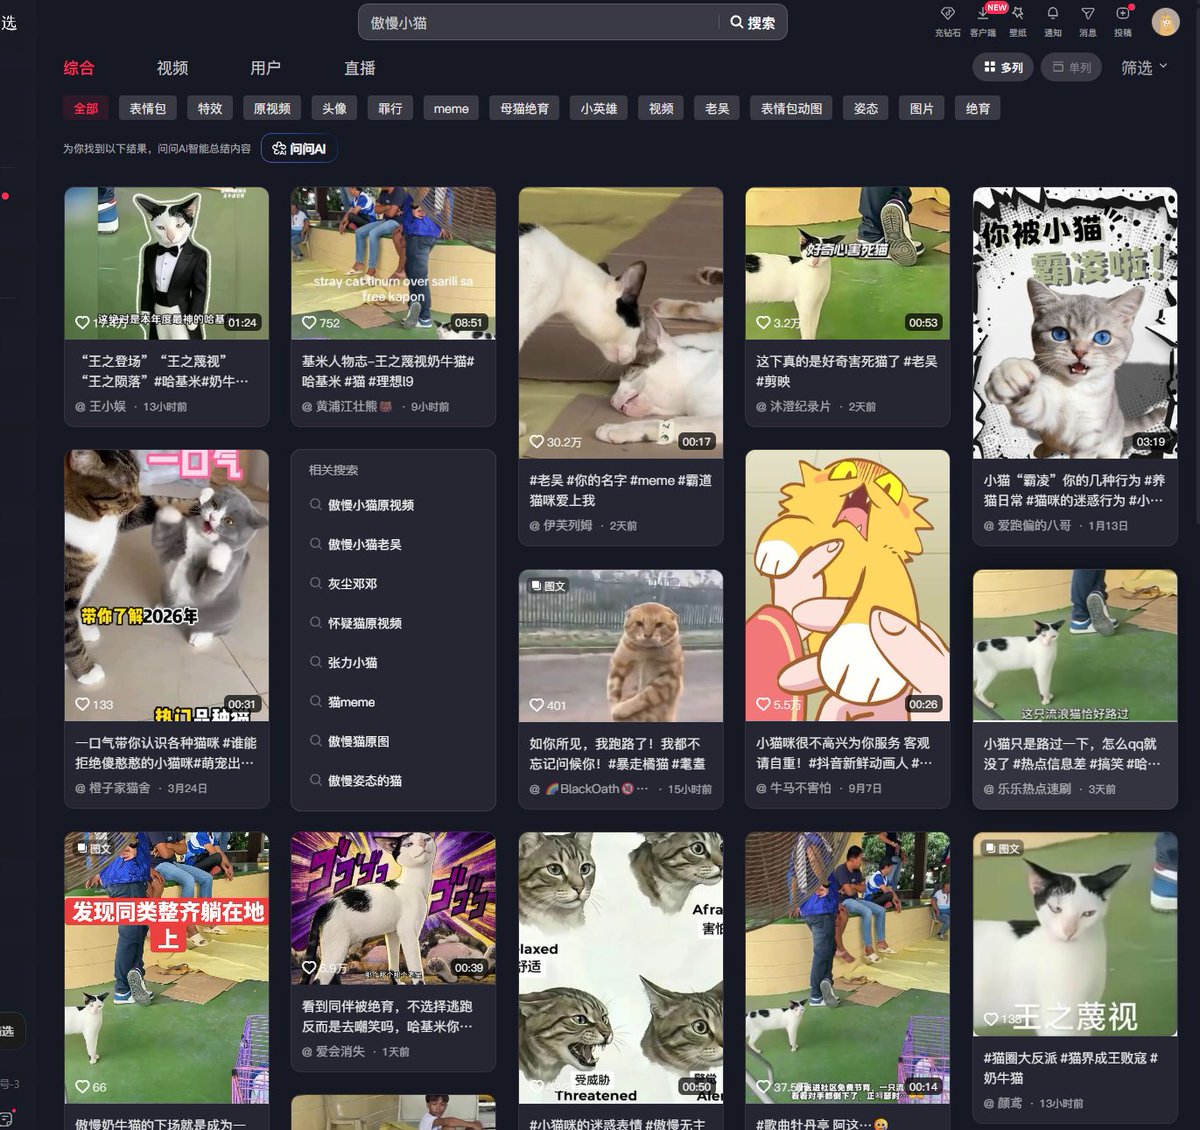Like the video with 752 likes

(x=310, y=323)
